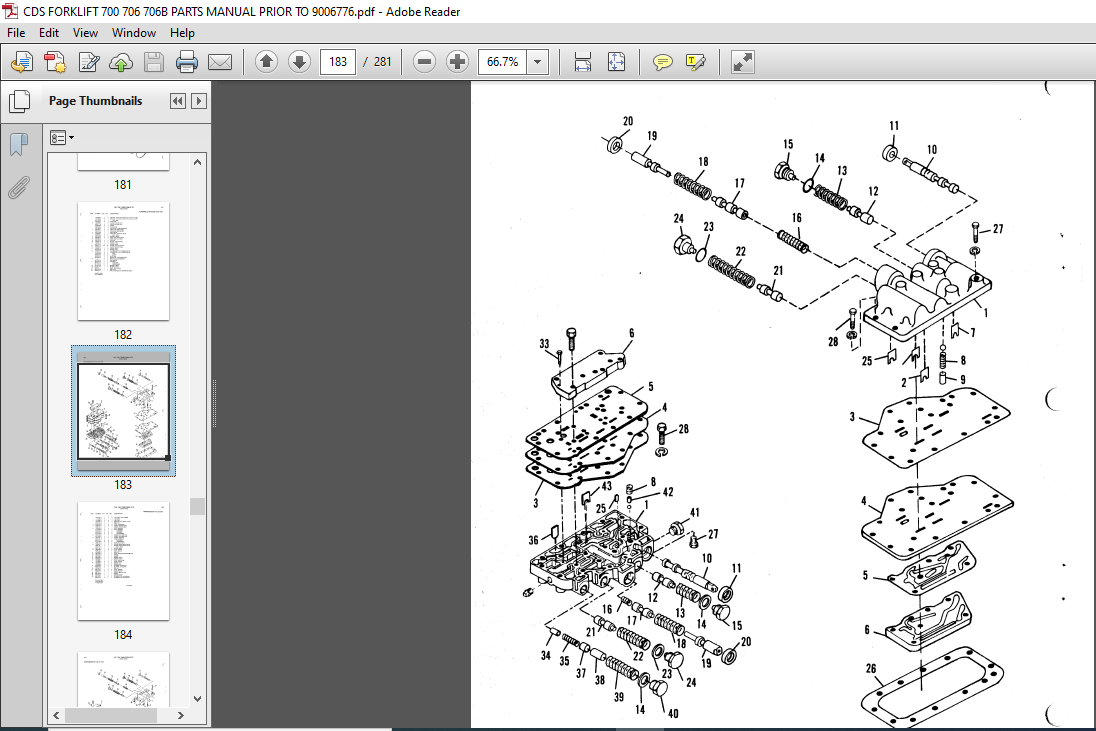Click the horizontal scrollbar thumb in thumbnails
The image size is (1096, 731).
[x=111, y=716]
